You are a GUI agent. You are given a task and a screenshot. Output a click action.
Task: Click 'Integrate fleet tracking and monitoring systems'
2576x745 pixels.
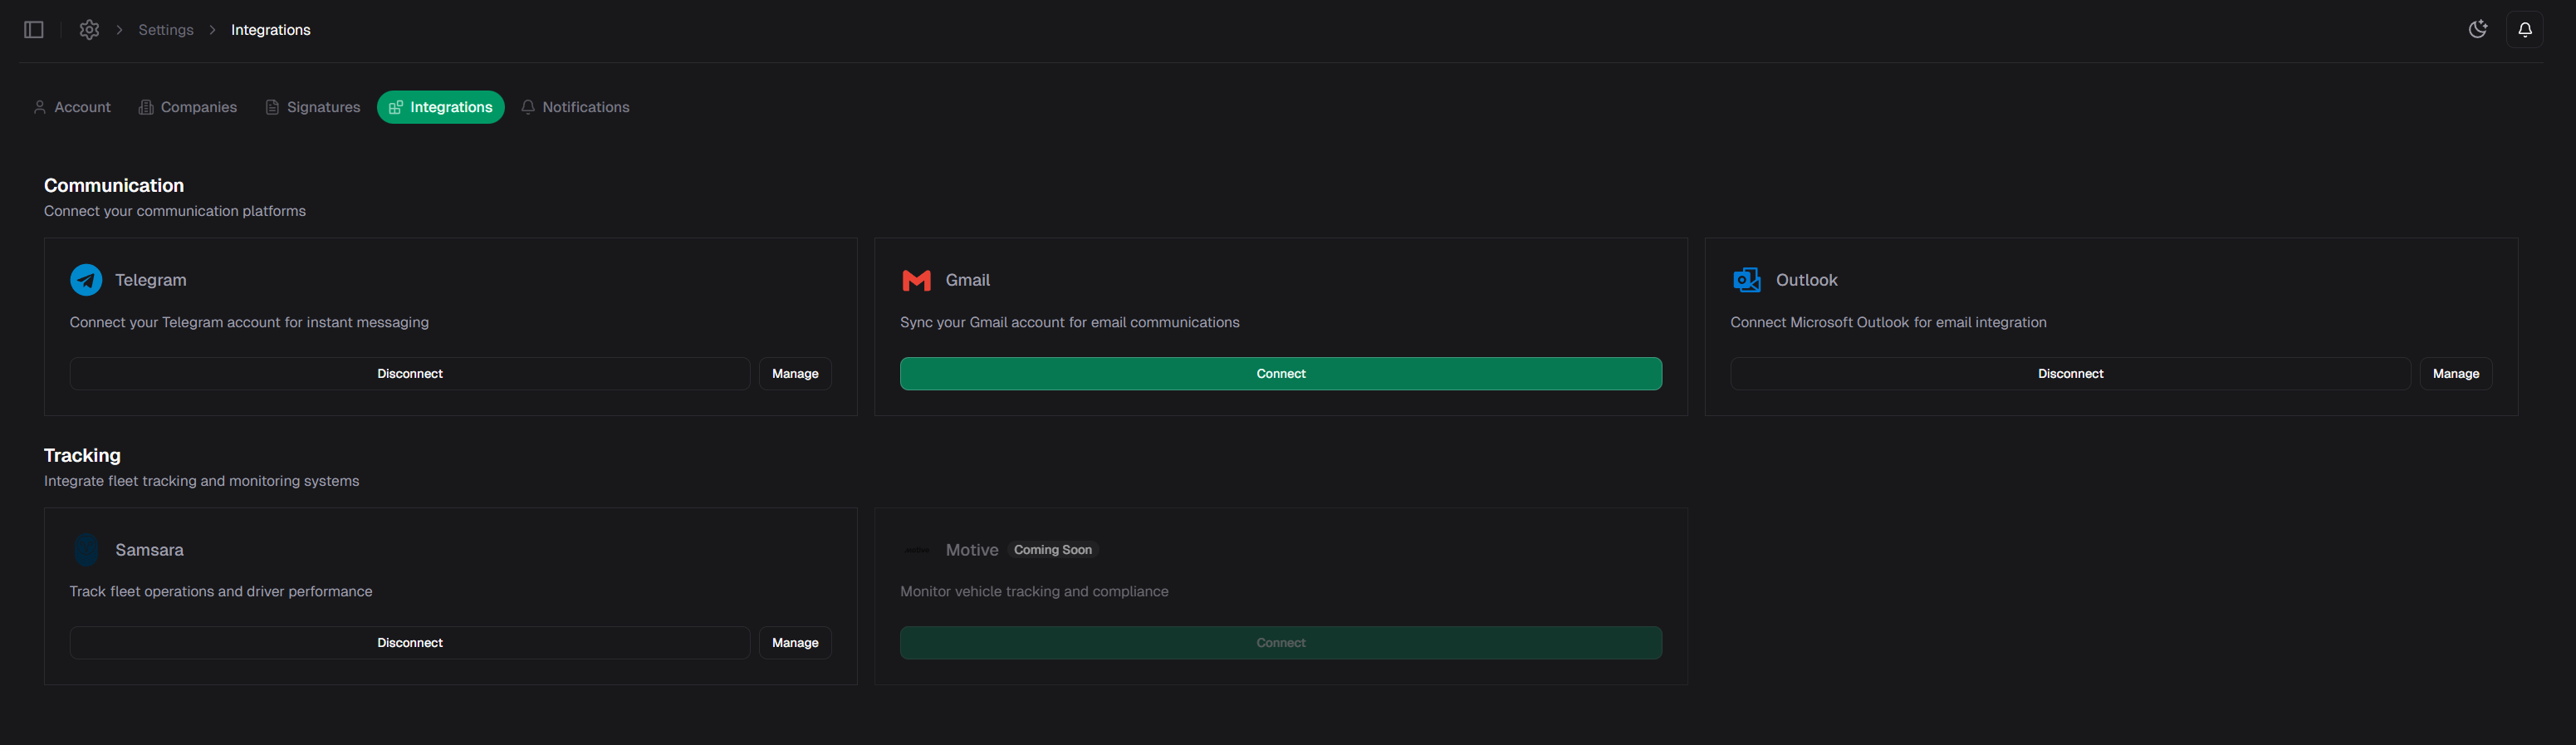(x=201, y=481)
